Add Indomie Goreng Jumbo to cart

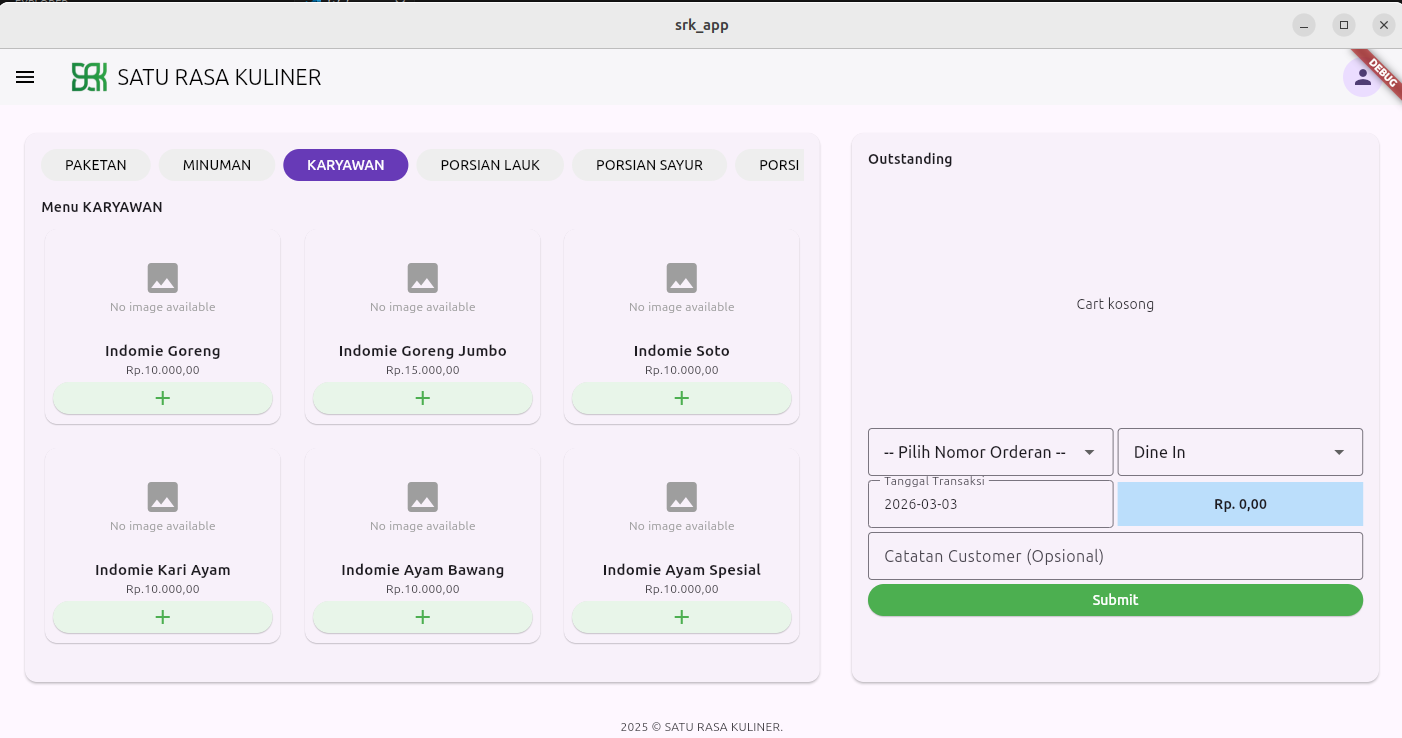pyautogui.click(x=422, y=398)
